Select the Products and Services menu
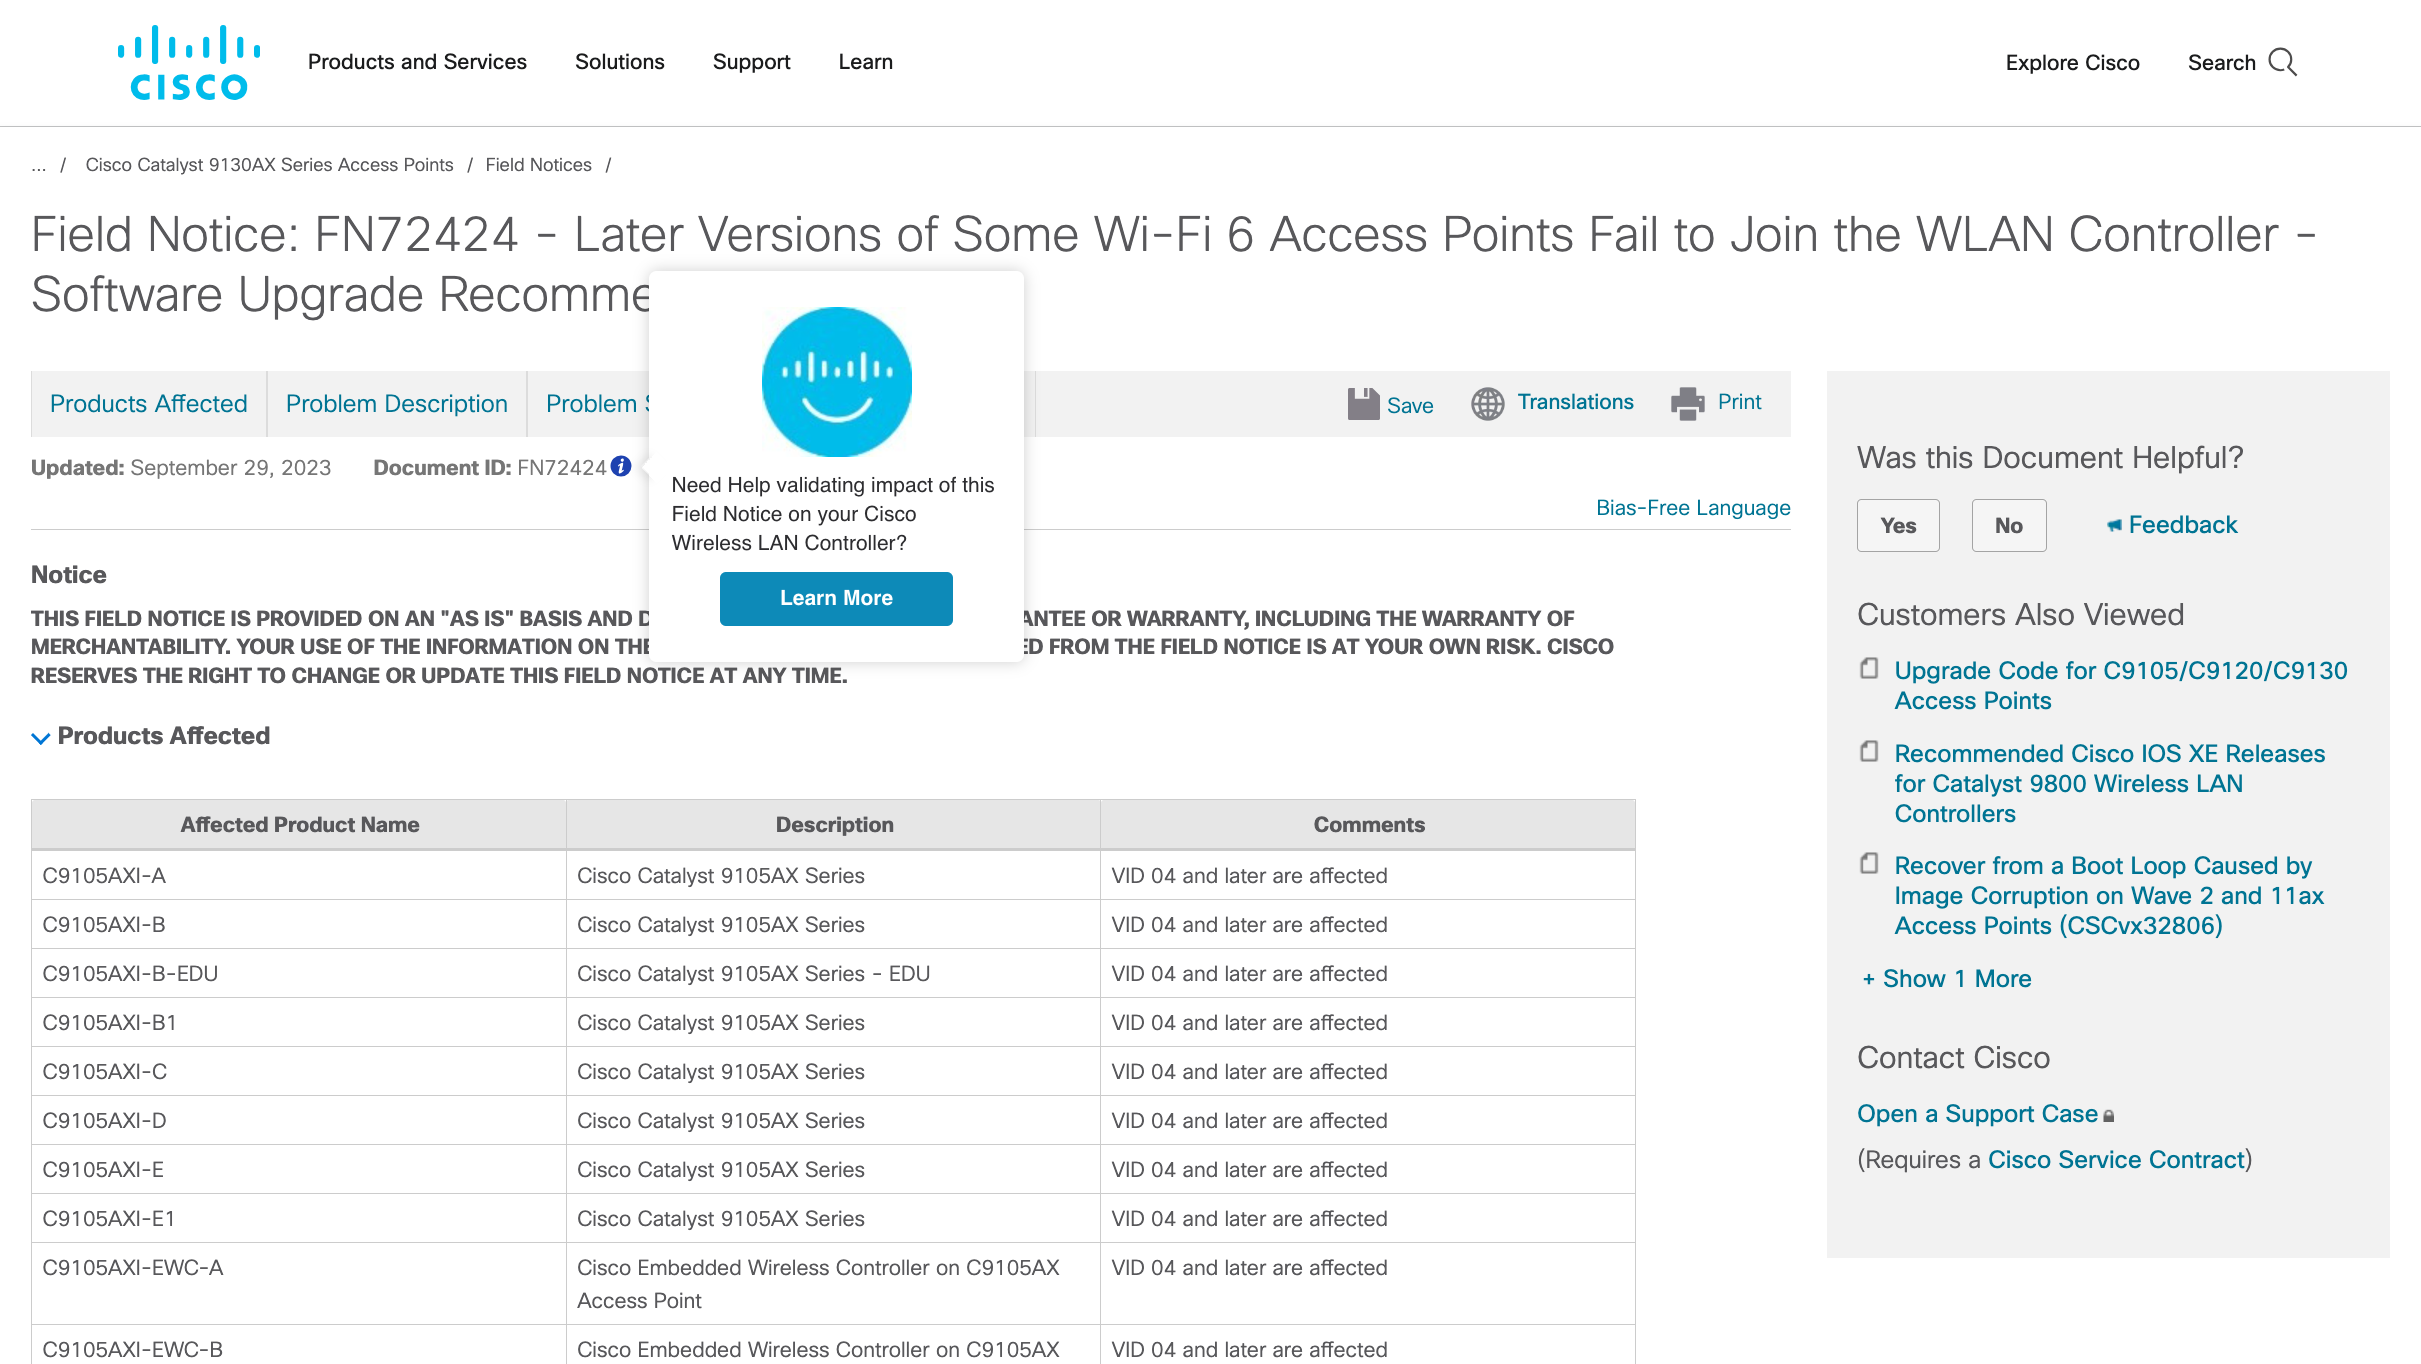Screen dimensions: 2421x1364 (x=419, y=62)
